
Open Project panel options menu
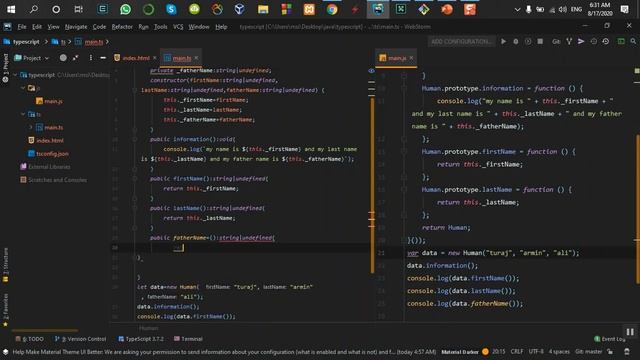point(91,58)
